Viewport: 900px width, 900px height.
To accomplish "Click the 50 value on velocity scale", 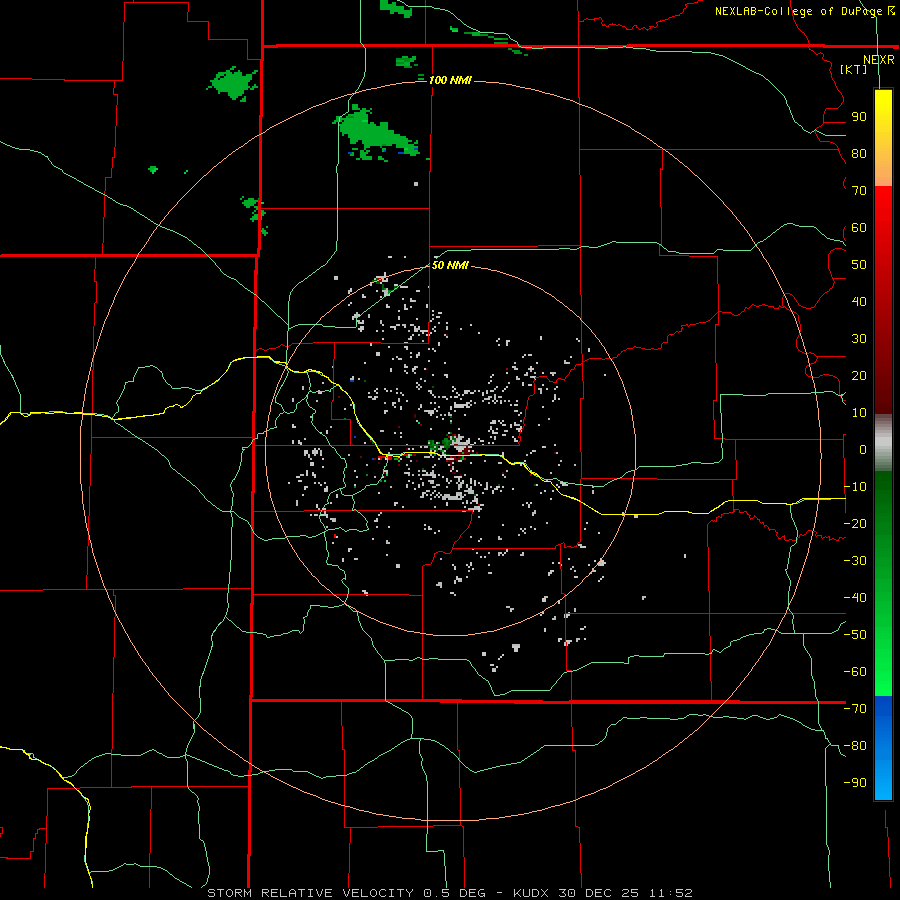I will coord(859,265).
